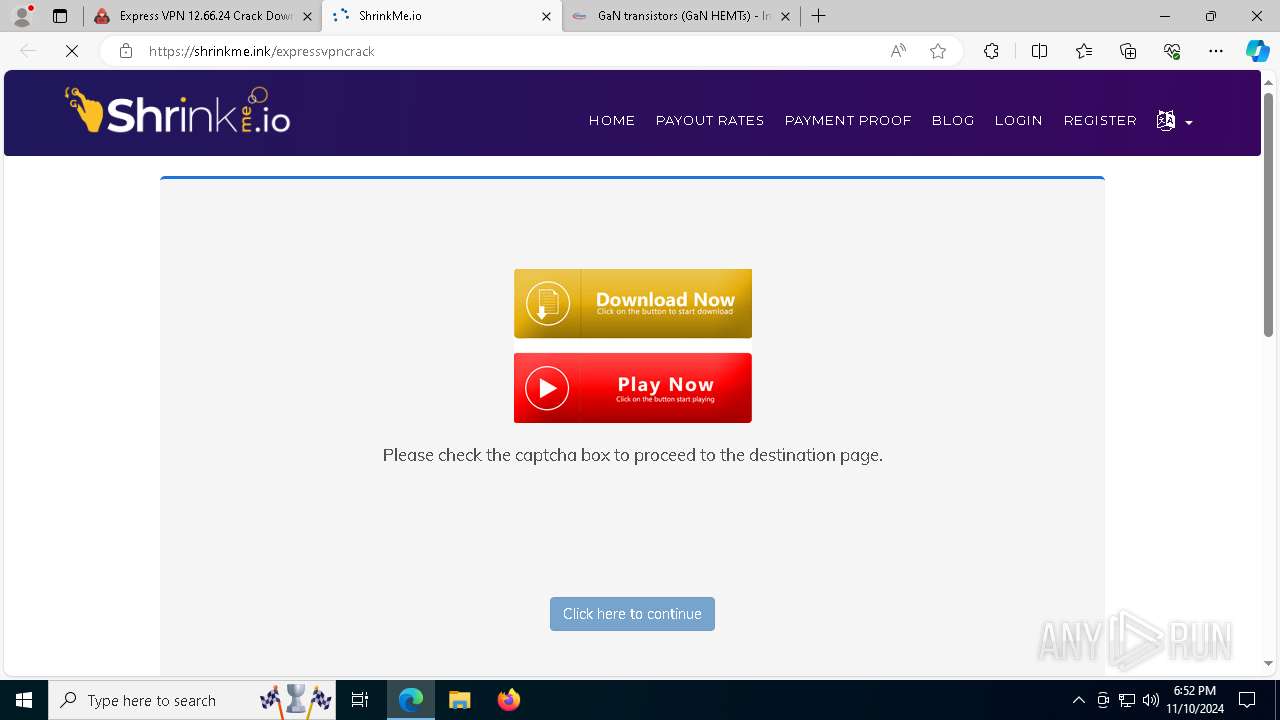The image size is (1280, 720).
Task: Open File Explorer from taskbar
Action: coord(459,700)
